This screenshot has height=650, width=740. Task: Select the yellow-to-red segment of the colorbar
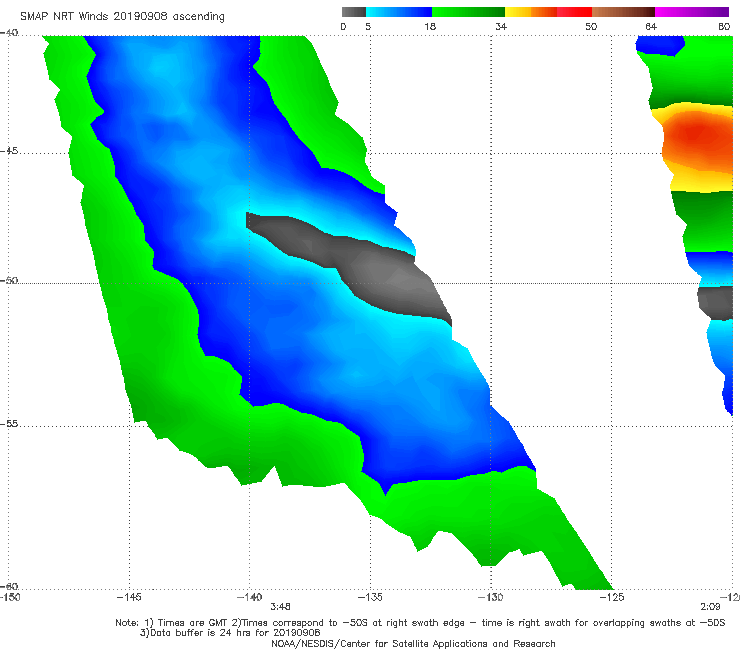point(548,12)
